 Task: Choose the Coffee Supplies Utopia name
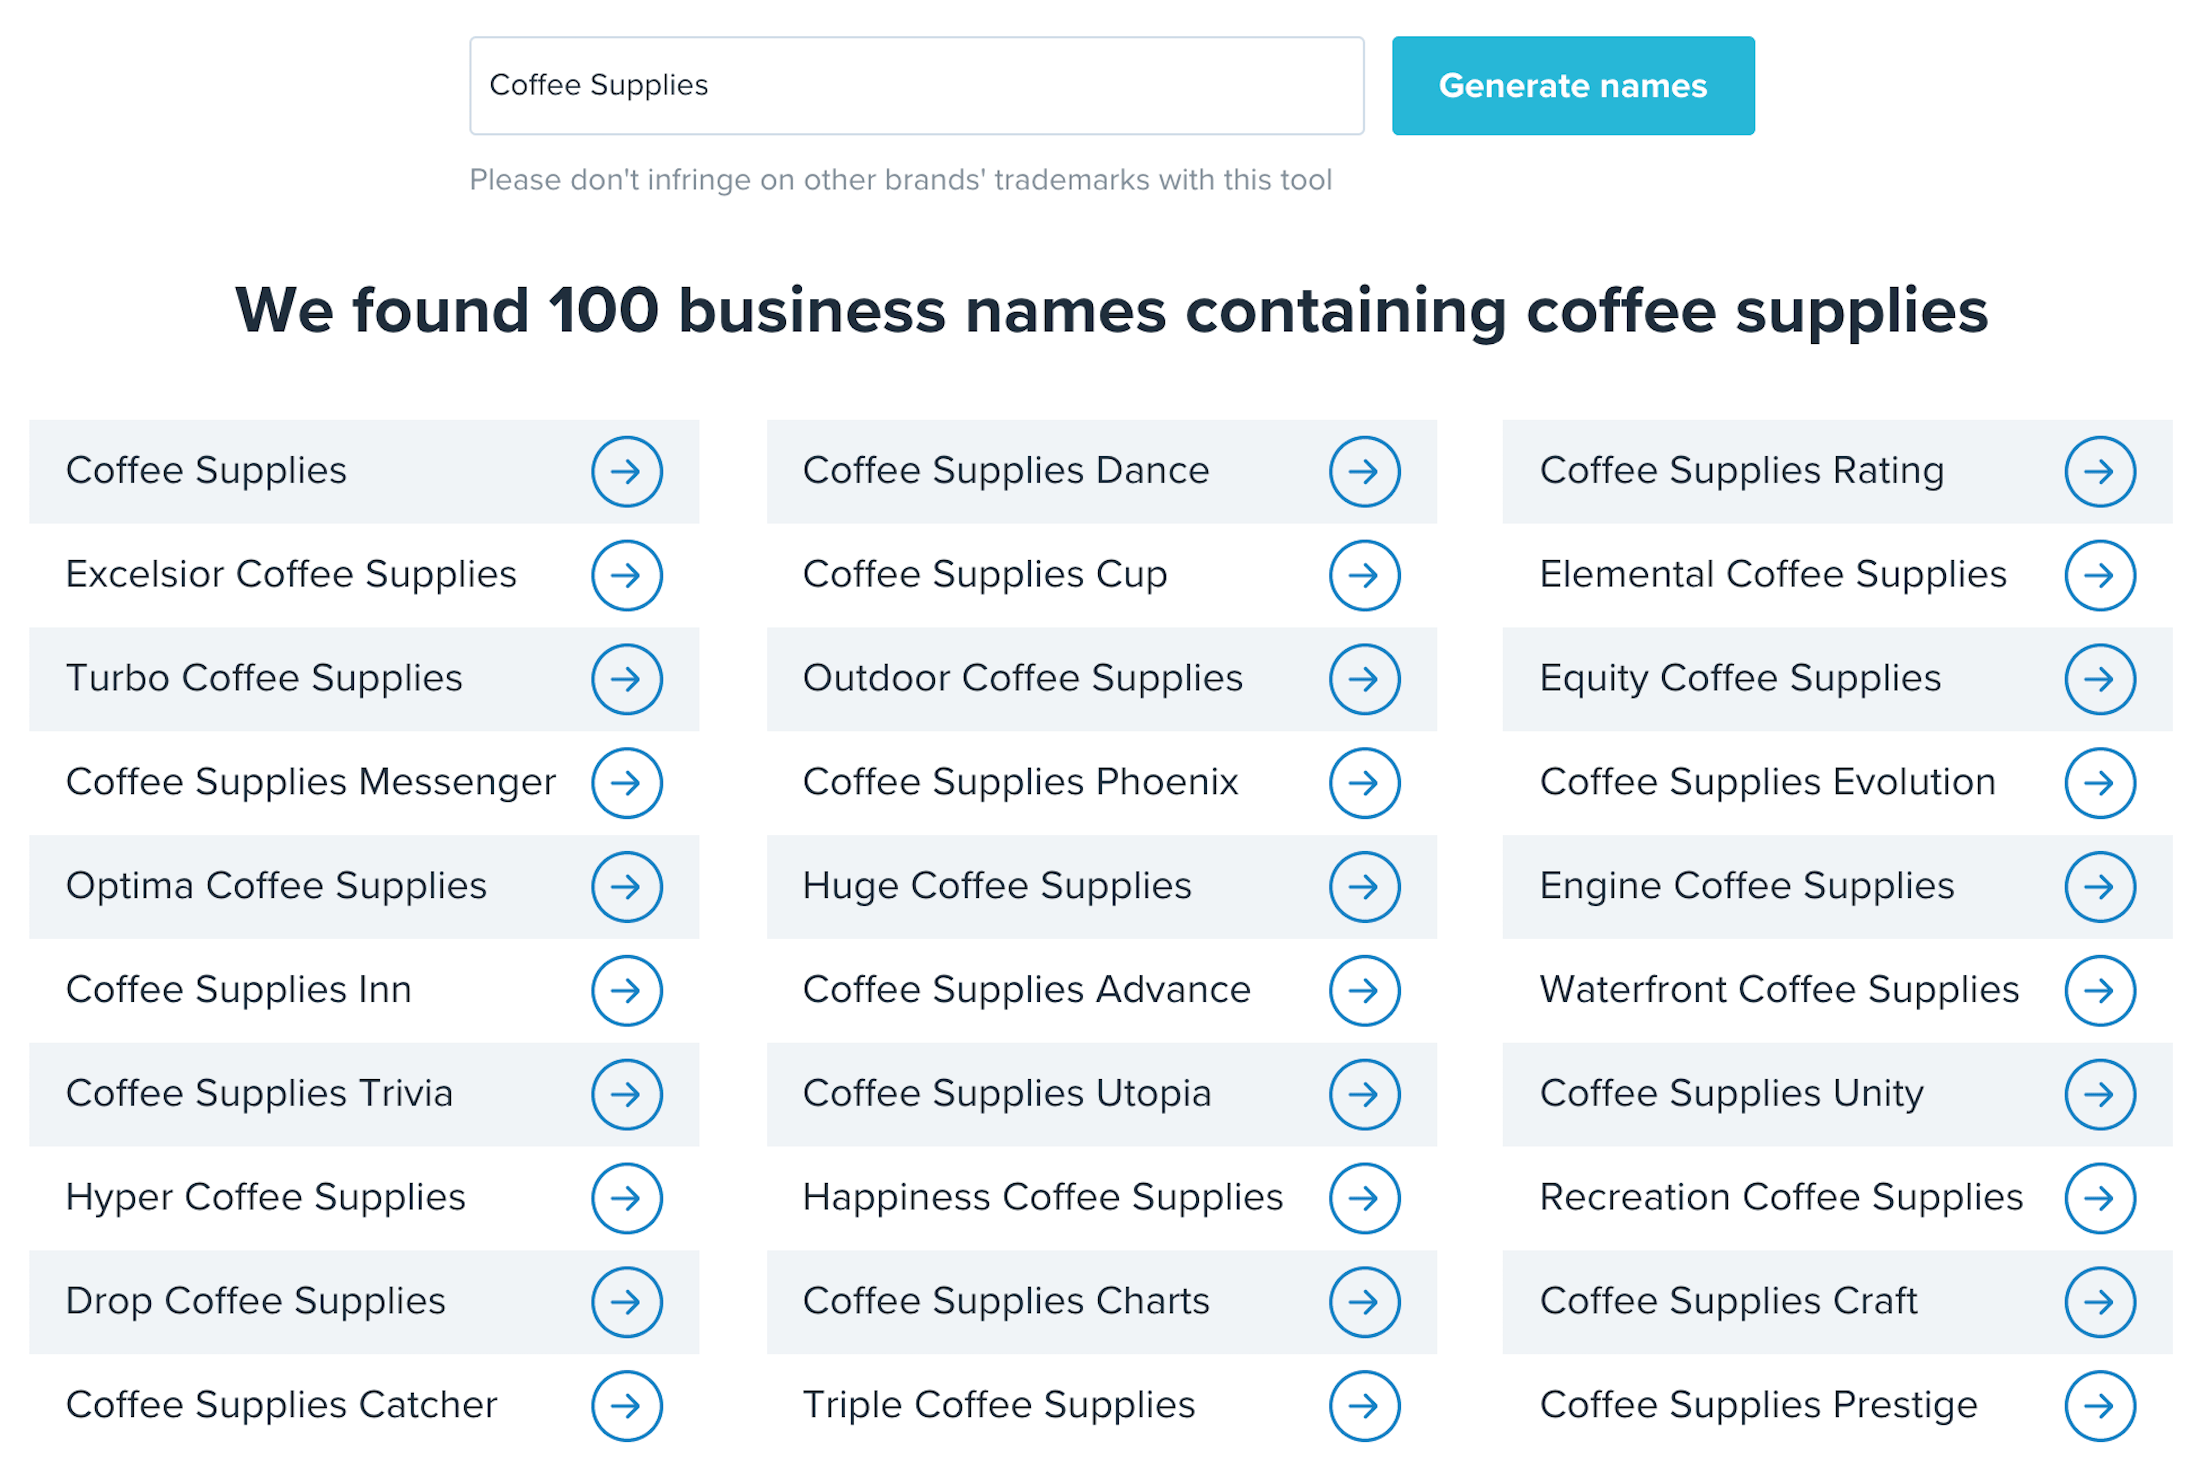click(x=1006, y=1093)
